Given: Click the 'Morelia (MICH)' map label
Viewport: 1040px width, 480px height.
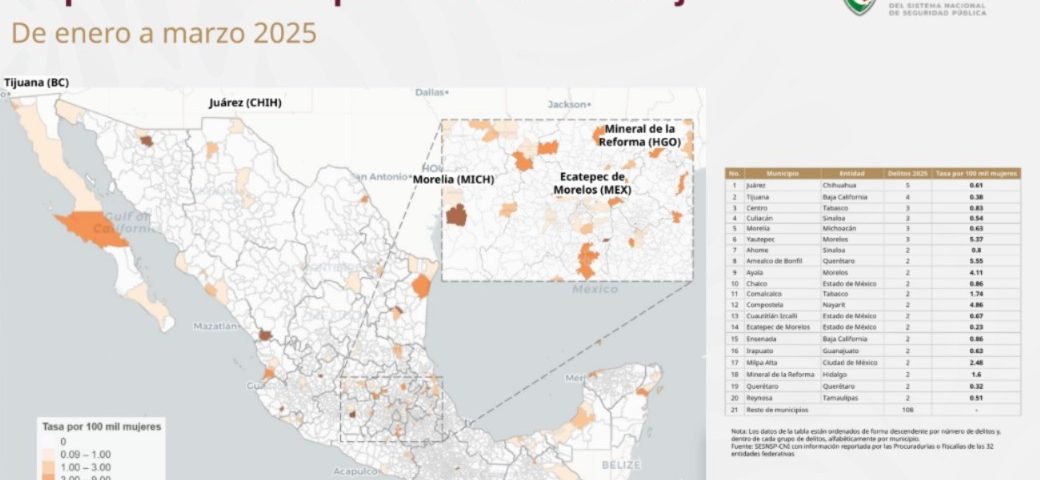Looking at the screenshot, I should click(x=454, y=179).
